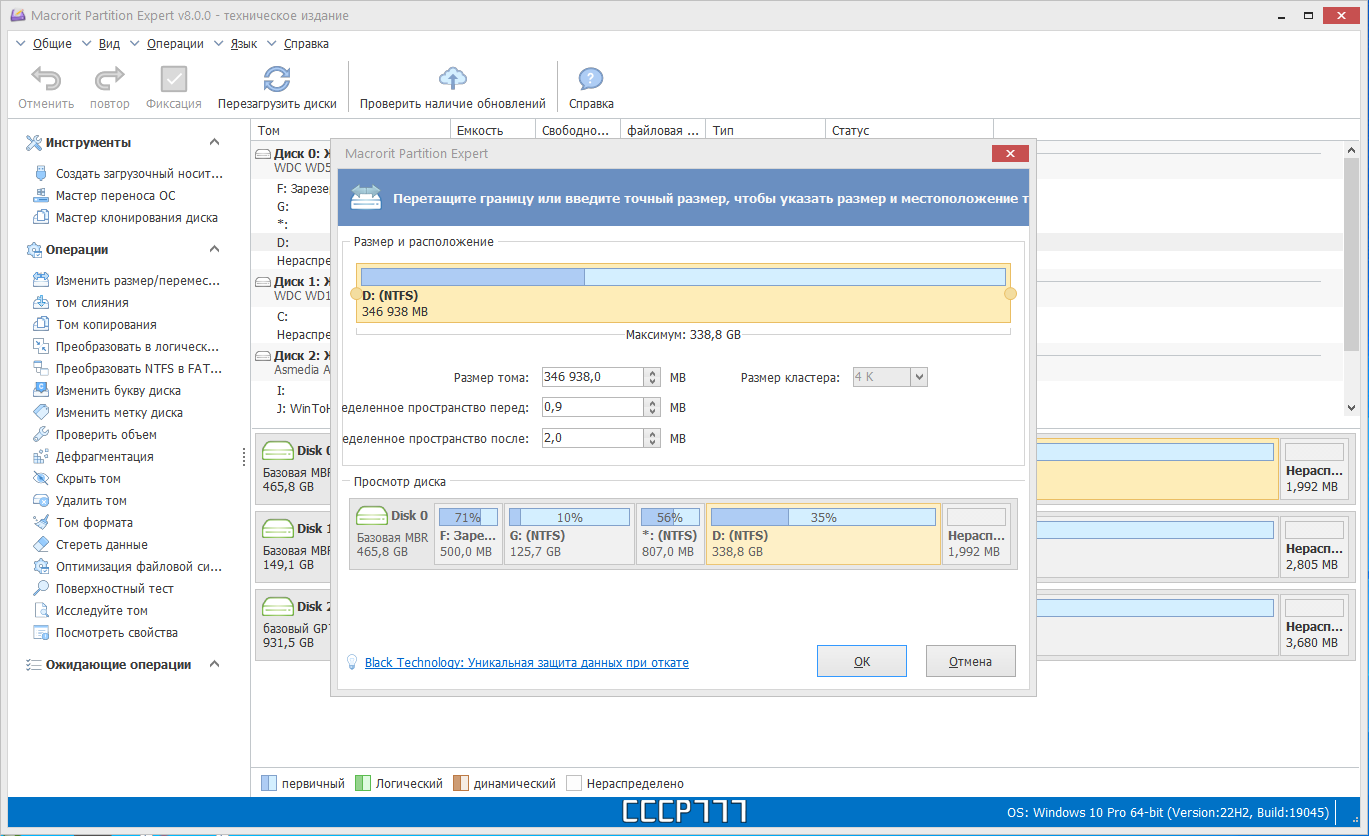Select *: (NTFS) 807,0 MB partition block
Image resolution: width=1369 pixels, height=836 pixels.
pos(670,534)
